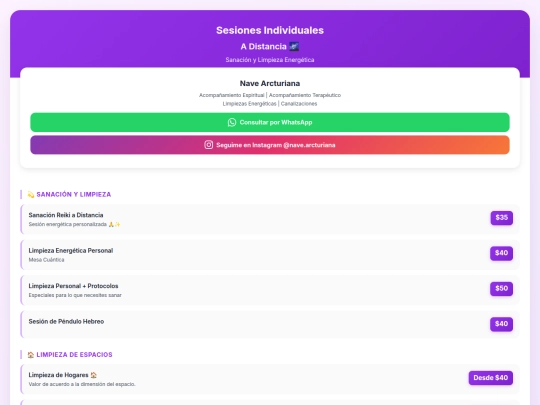Click the house emoji before Limpieza de Espacios
This screenshot has height=405, width=540.
[31, 355]
